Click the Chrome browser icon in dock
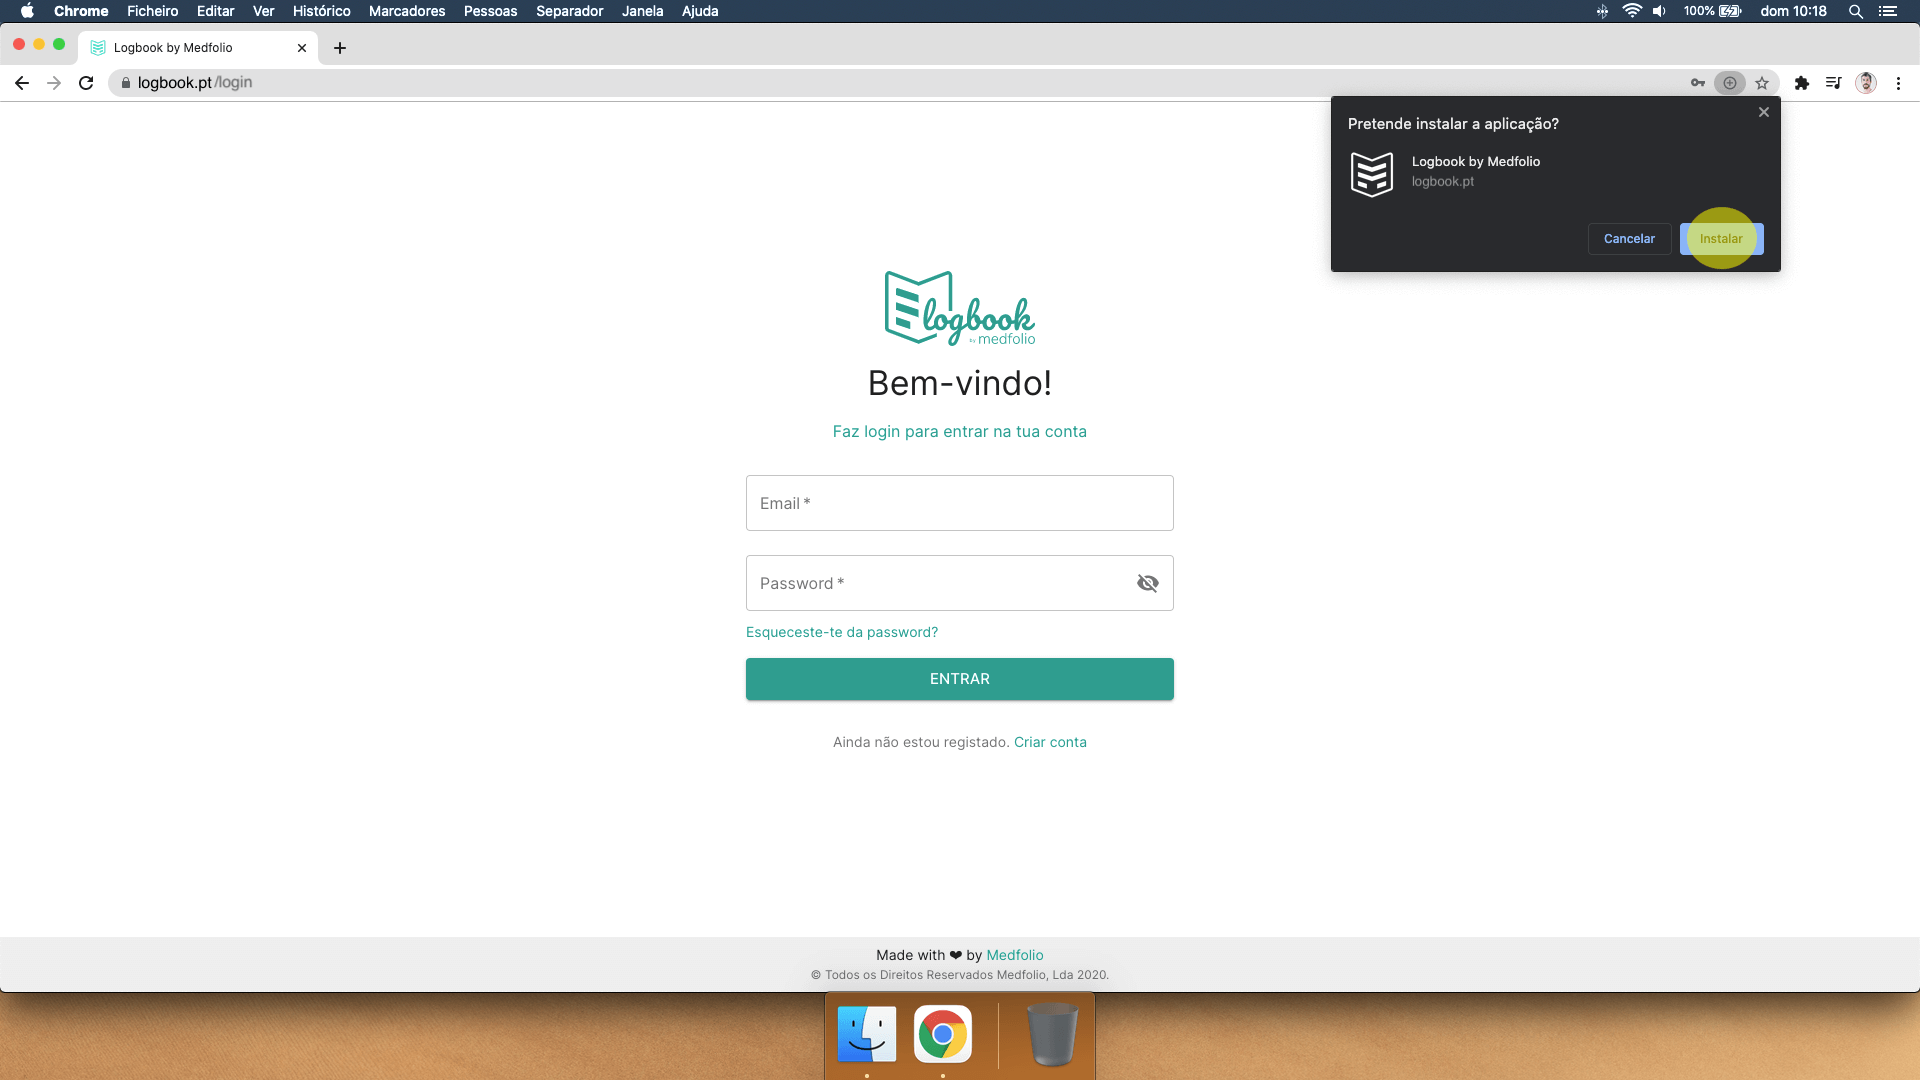The height and width of the screenshot is (1080, 1920). click(x=943, y=1034)
